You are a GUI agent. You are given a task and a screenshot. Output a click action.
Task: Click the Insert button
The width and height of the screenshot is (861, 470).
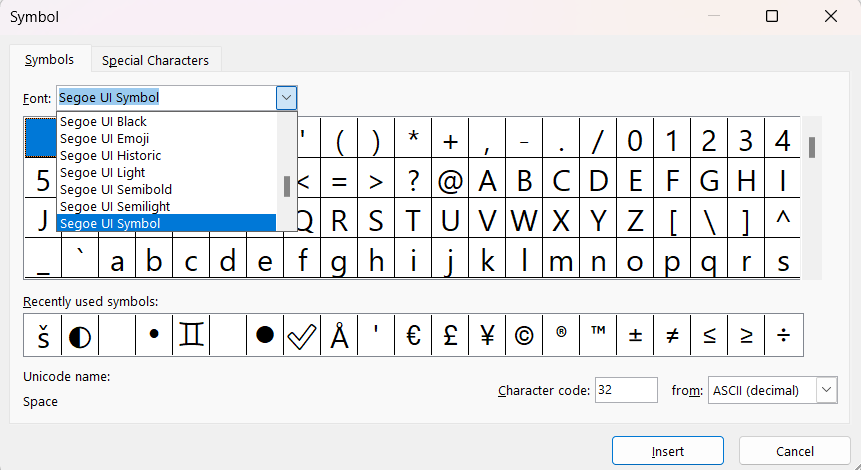pos(668,451)
